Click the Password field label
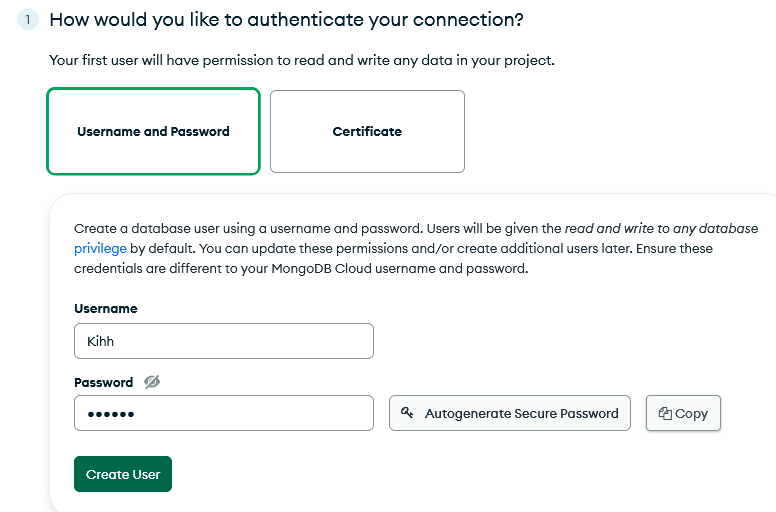The height and width of the screenshot is (512, 776). coord(103,382)
